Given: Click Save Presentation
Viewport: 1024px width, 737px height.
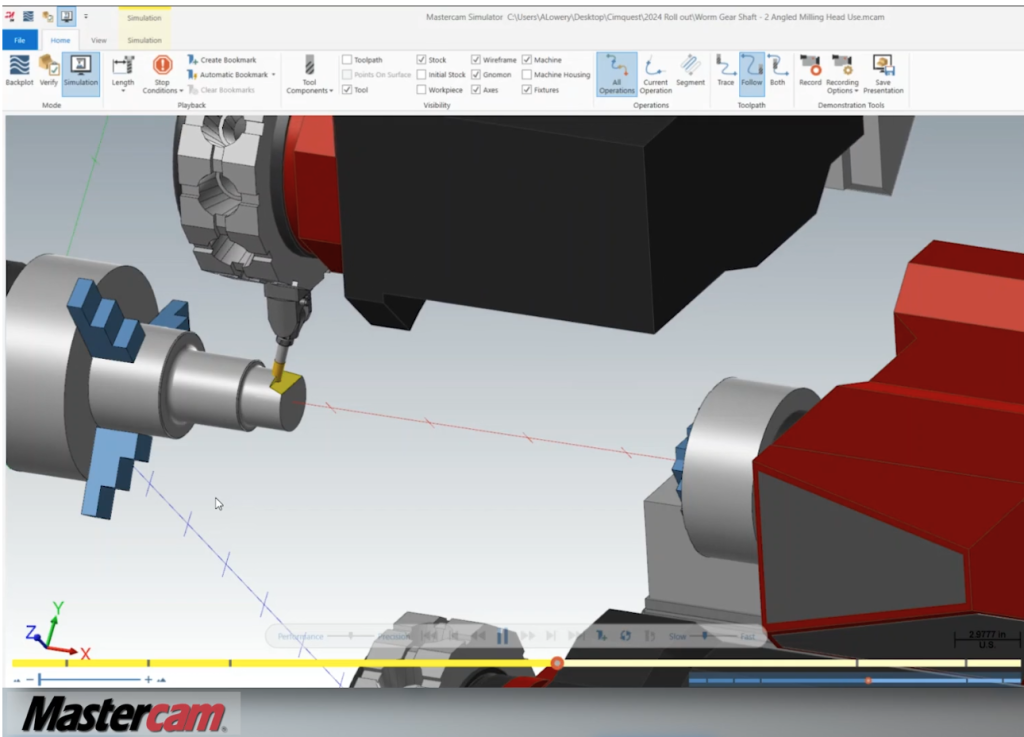Looking at the screenshot, I should (x=883, y=74).
